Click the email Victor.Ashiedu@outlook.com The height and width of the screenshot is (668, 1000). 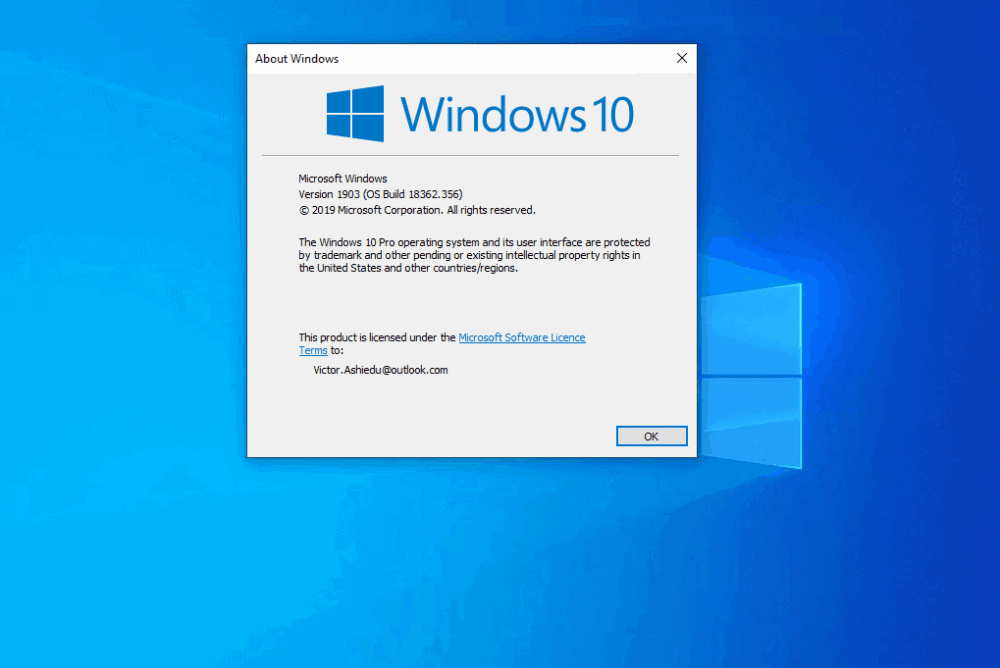tap(379, 369)
